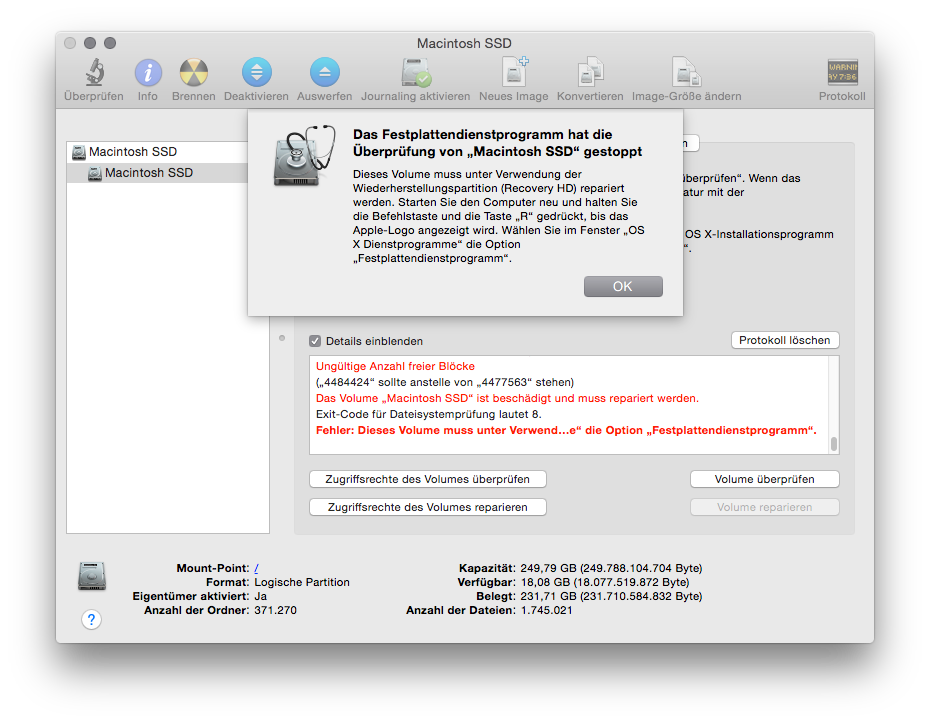The height and width of the screenshot is (723, 930).
Task: Click the greyed-out Volume reparieren button
Action: point(765,507)
